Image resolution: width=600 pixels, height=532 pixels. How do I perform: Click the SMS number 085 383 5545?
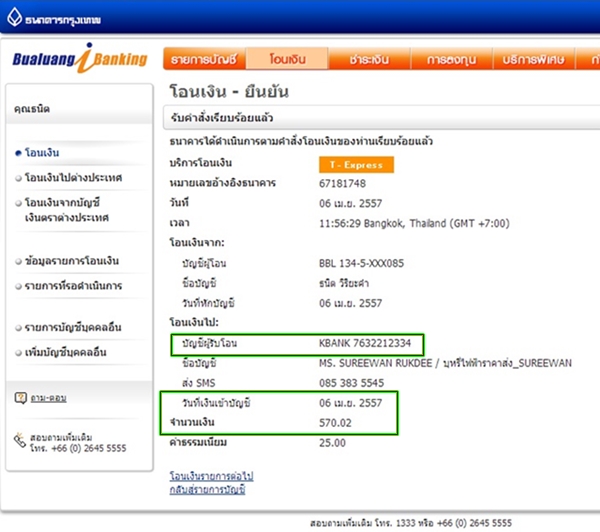(x=352, y=383)
